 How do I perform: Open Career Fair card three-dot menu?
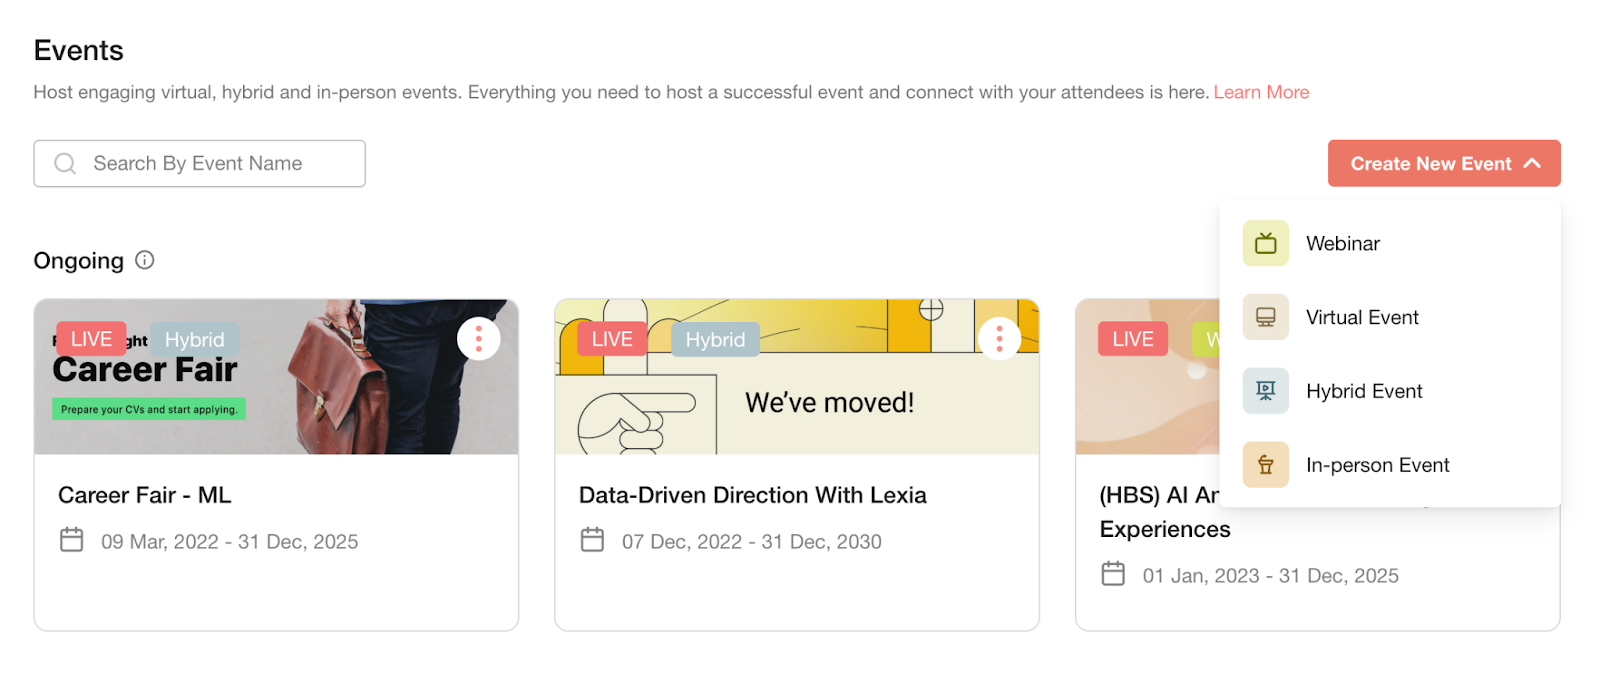[479, 339]
